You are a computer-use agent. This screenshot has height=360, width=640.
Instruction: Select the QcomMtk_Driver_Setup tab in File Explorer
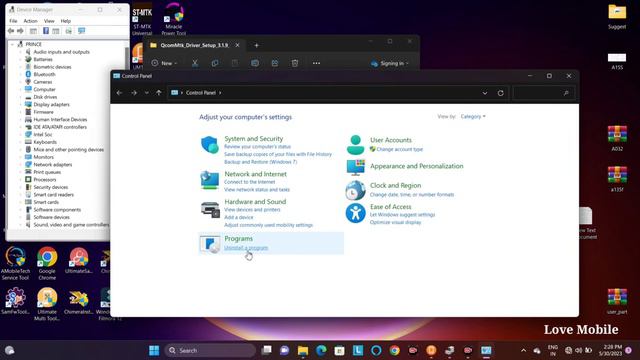tap(195, 45)
